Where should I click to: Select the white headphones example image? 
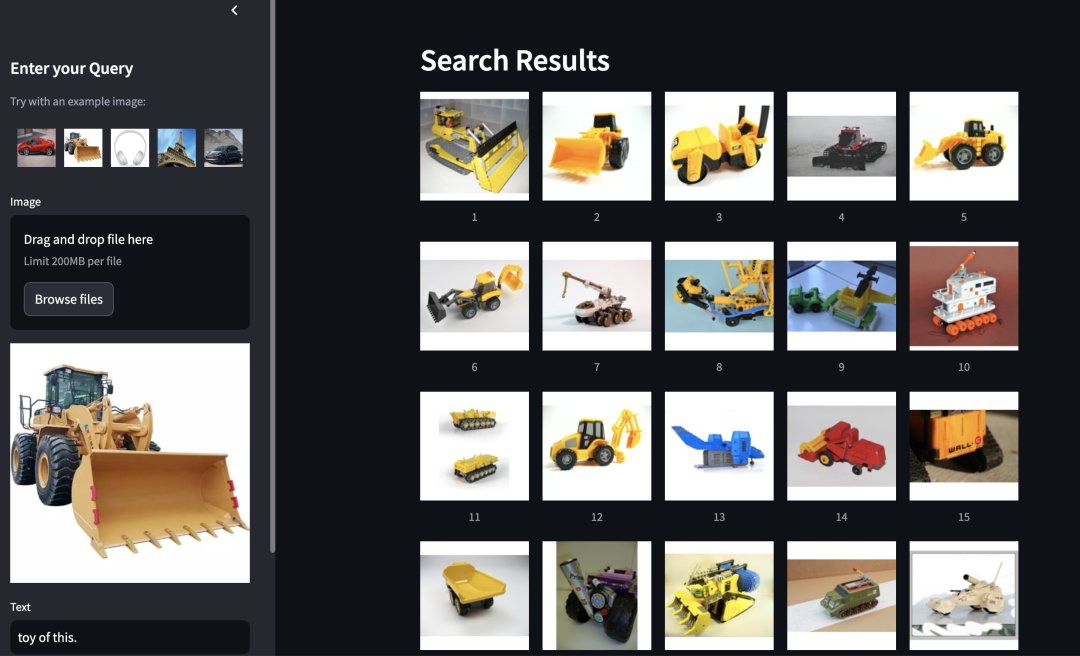(129, 147)
